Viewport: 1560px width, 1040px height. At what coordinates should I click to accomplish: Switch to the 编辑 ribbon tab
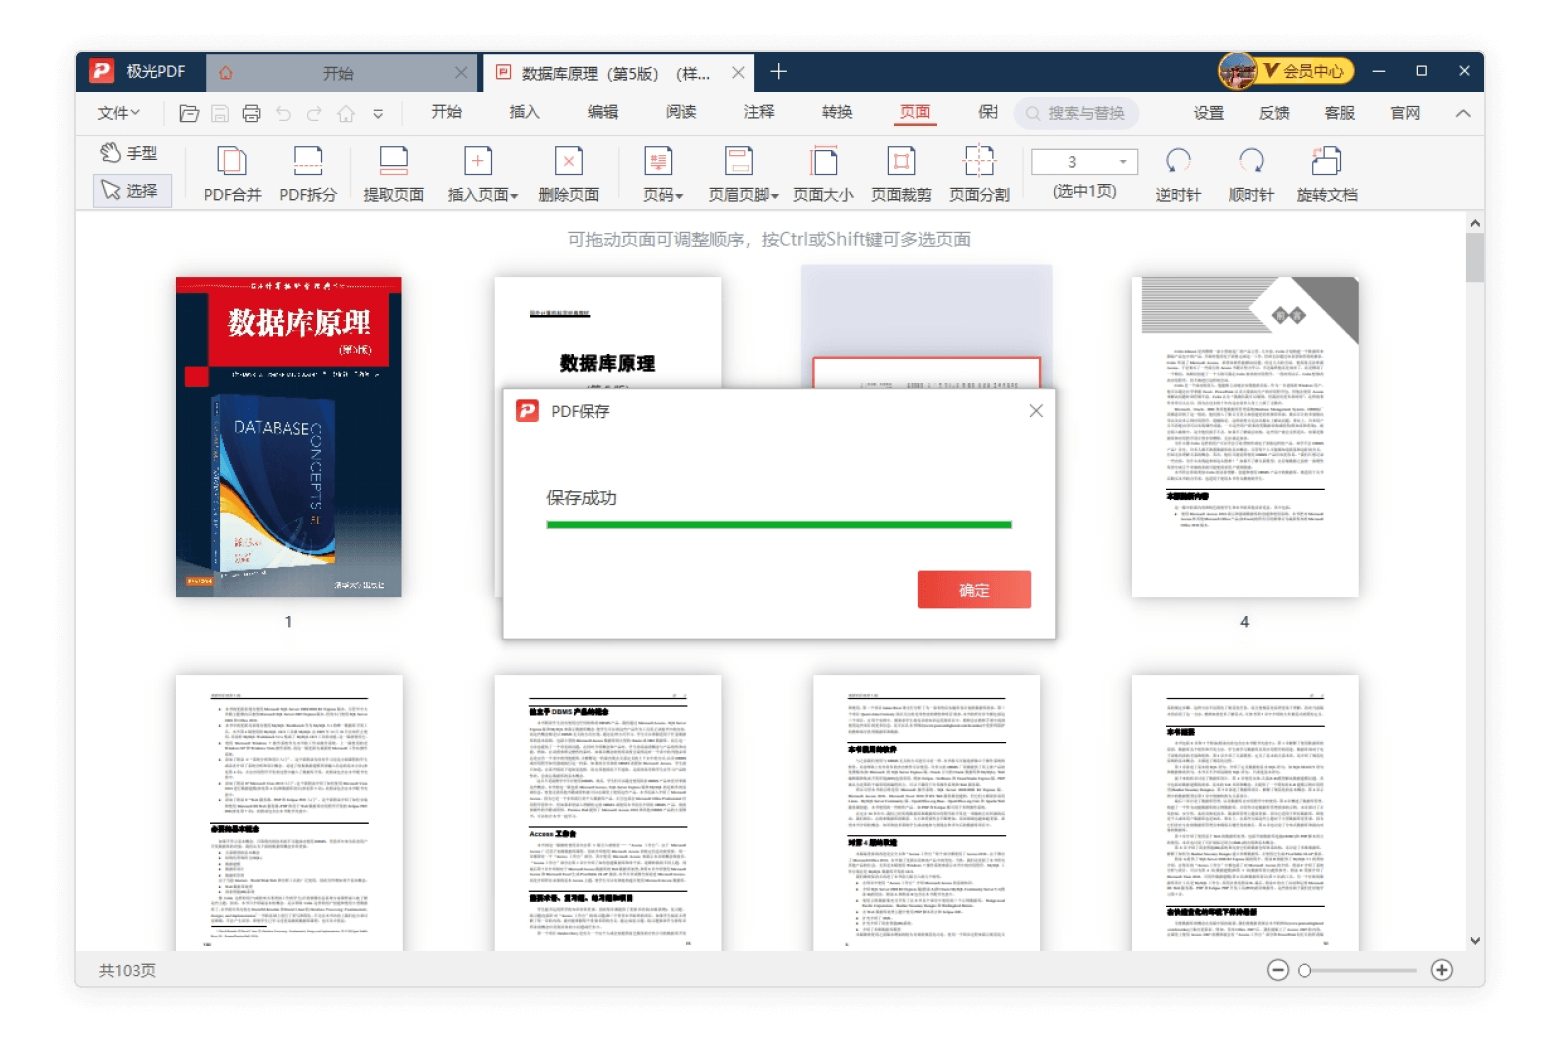pos(602,112)
